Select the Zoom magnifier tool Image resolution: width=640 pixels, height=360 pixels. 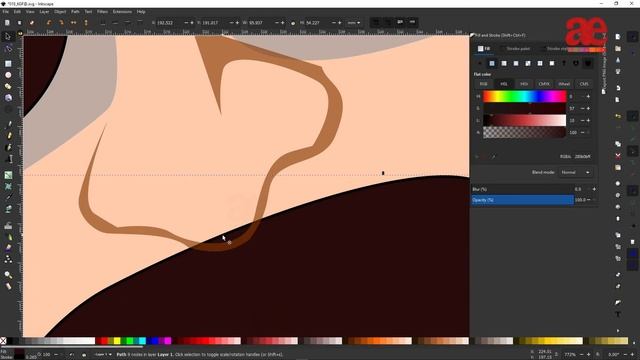[x=8, y=275]
